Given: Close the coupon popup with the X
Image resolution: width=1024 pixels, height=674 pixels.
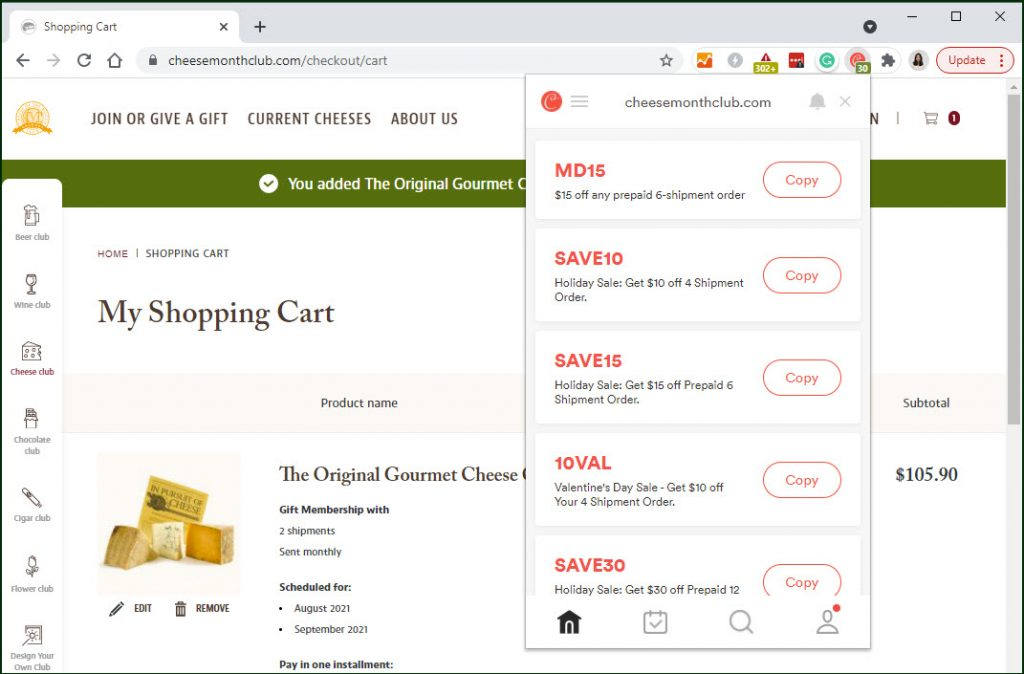Looking at the screenshot, I should click(845, 101).
